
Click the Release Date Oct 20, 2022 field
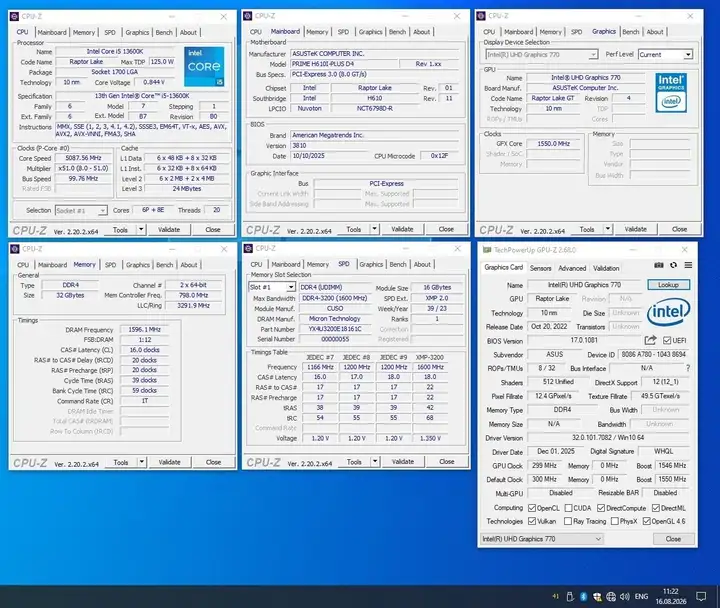[x=549, y=327]
